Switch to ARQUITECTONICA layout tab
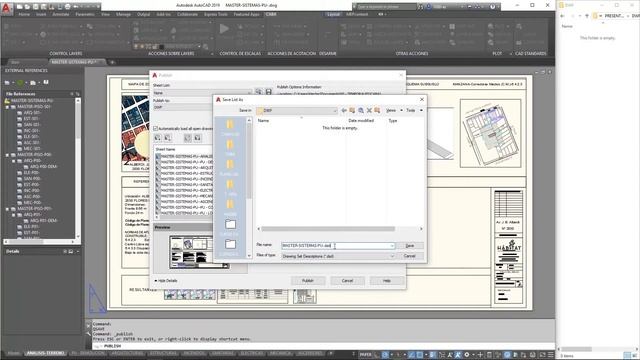 [x=127, y=353]
